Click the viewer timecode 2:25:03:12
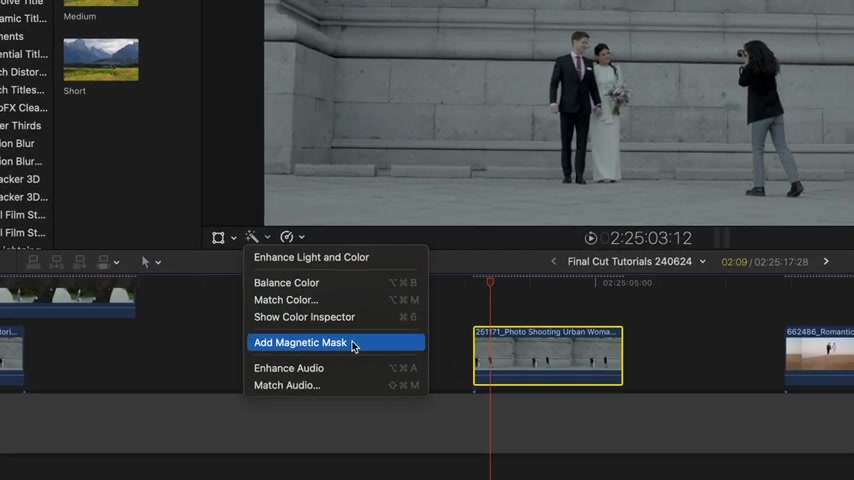The height and width of the screenshot is (480, 854). [651, 238]
